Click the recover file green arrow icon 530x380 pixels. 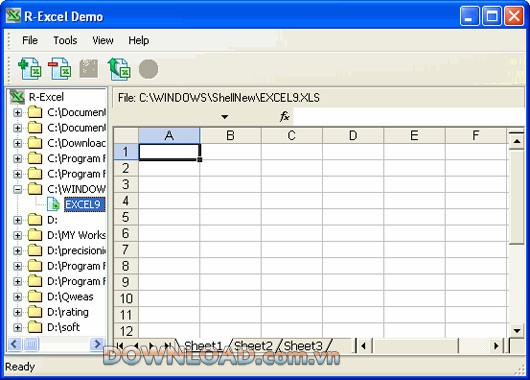coord(119,69)
